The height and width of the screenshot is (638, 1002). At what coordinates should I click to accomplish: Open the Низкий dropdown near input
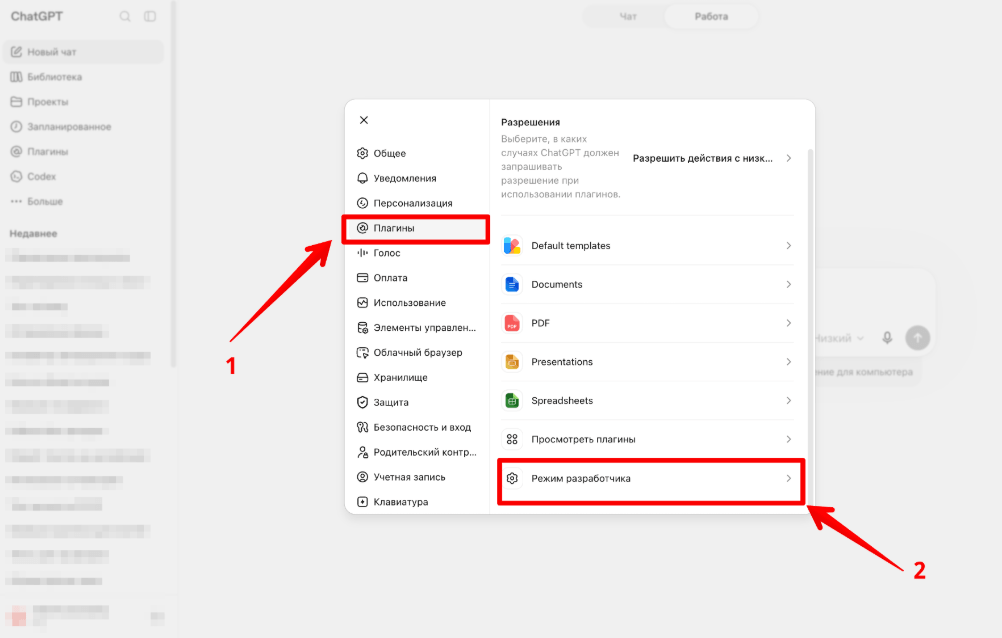click(839, 338)
